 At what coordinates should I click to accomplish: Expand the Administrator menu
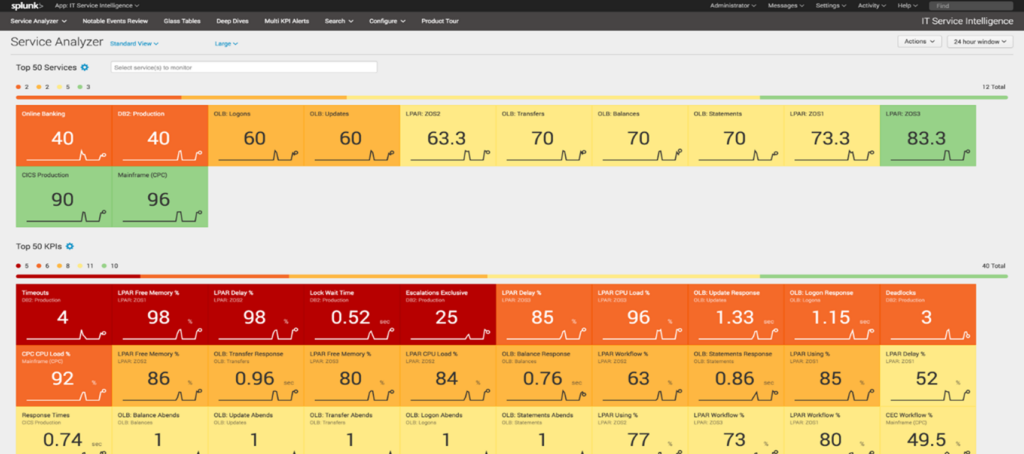[733, 5]
